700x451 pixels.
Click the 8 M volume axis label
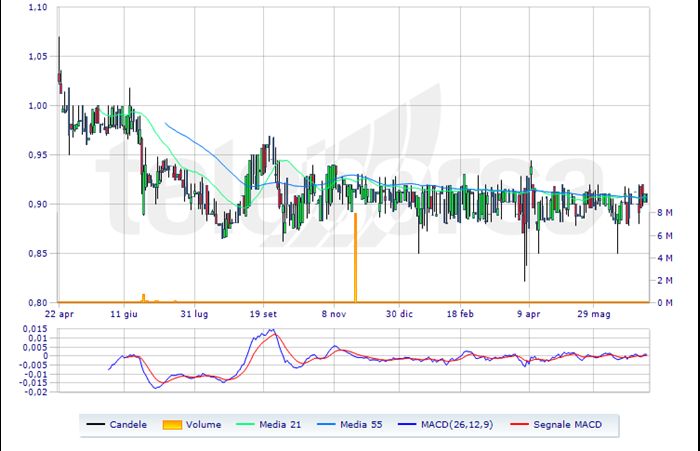point(665,213)
